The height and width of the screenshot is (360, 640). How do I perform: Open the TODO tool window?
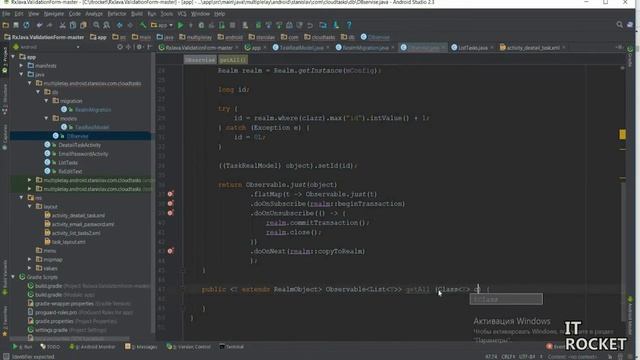click(x=50, y=347)
